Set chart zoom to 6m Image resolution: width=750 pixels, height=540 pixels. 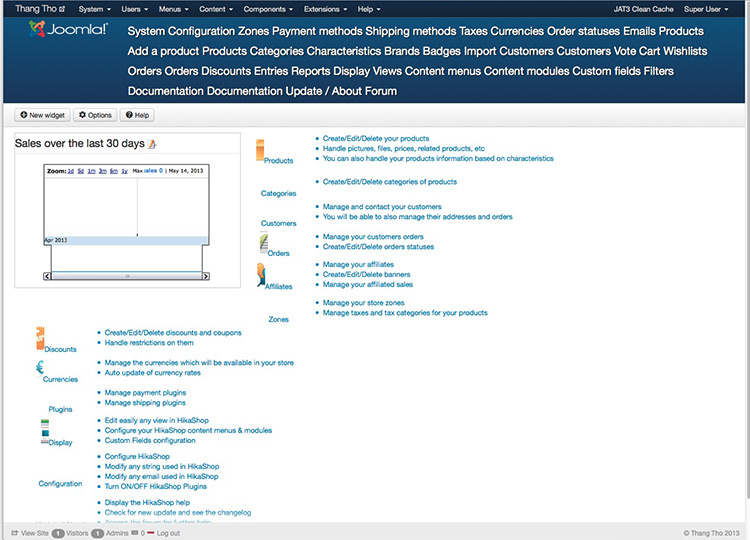pyautogui.click(x=113, y=171)
